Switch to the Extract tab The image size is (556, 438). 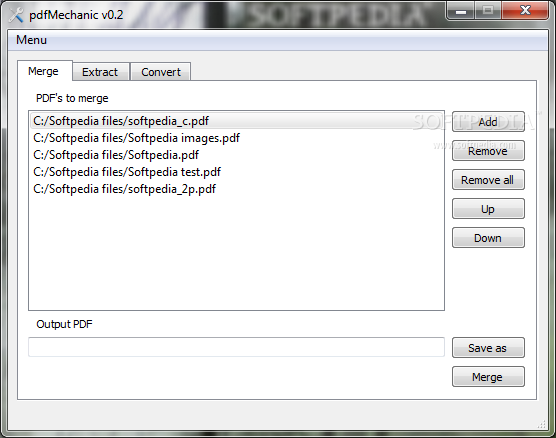coord(100,72)
